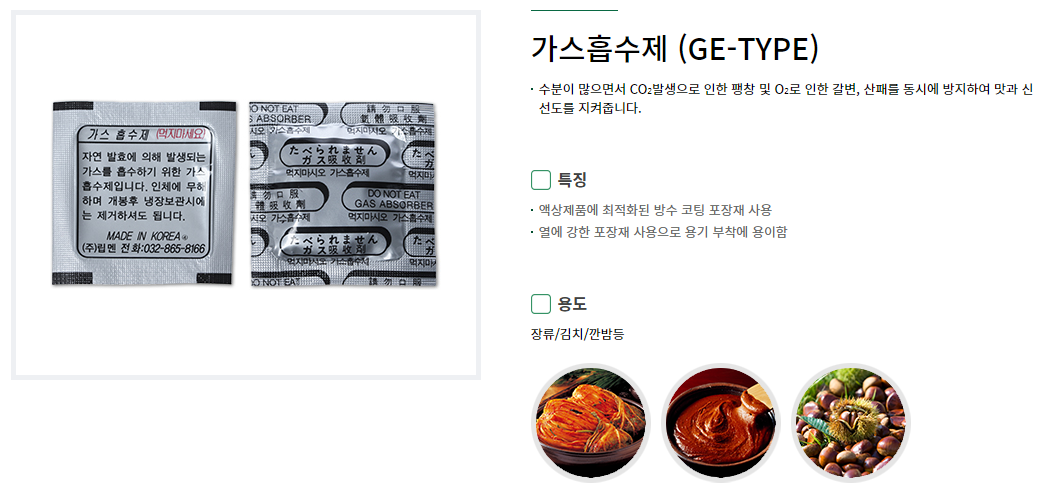Image resolution: width=1051 pixels, height=497 pixels.
Task: Open the kimchi circular thumbnail
Action: tap(591, 423)
